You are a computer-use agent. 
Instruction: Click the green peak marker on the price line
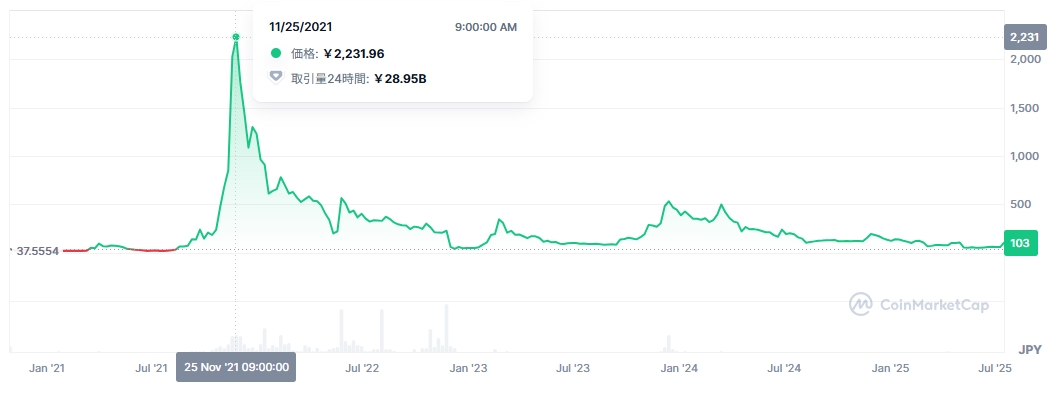[235, 38]
